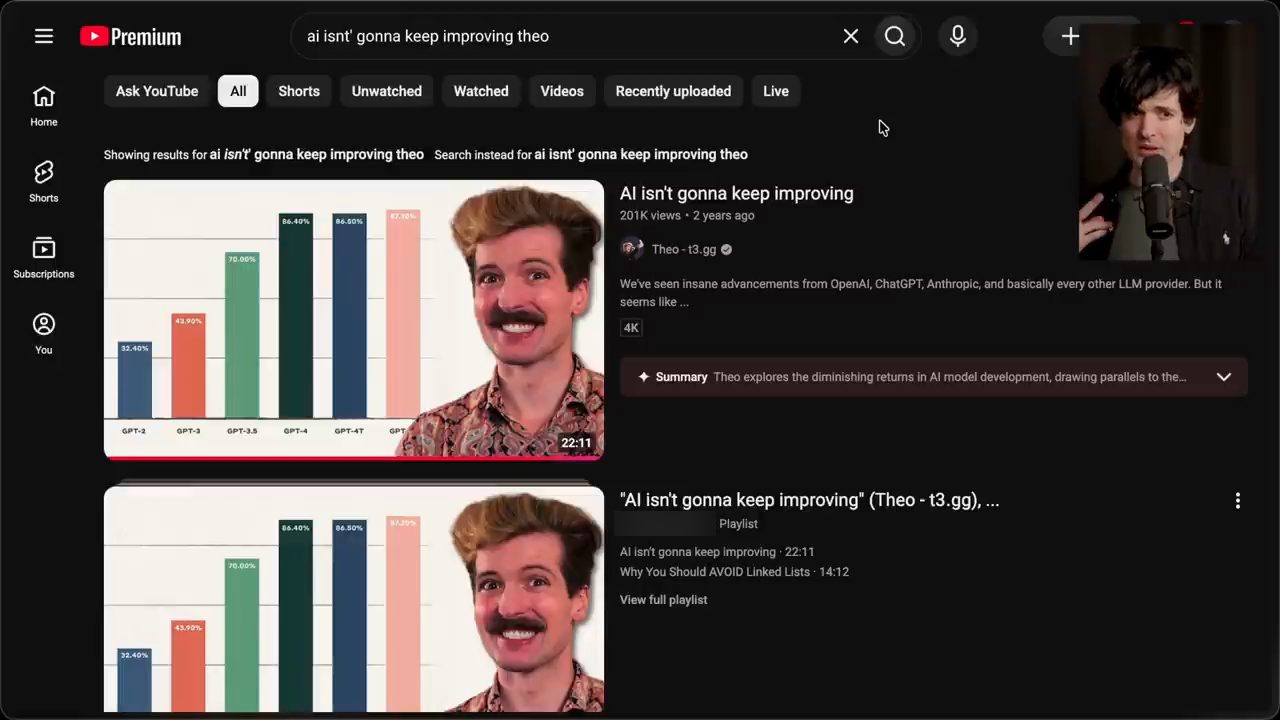Click corrected query in Showing results for

point(317,155)
